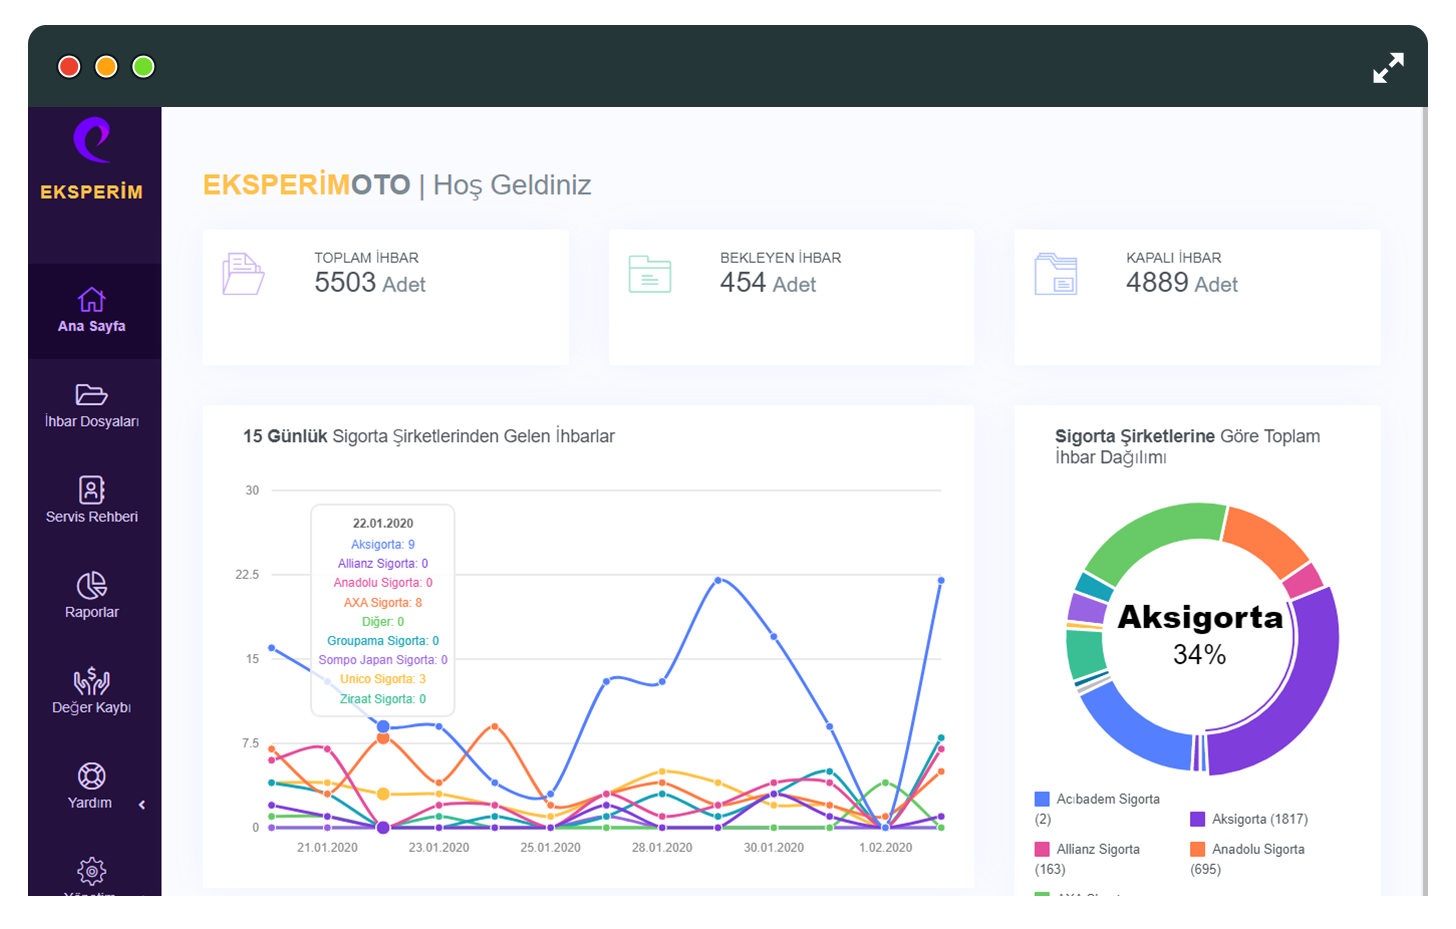Select the Değer Kaybı hands icon
This screenshot has width=1456, height=929.
[91, 681]
